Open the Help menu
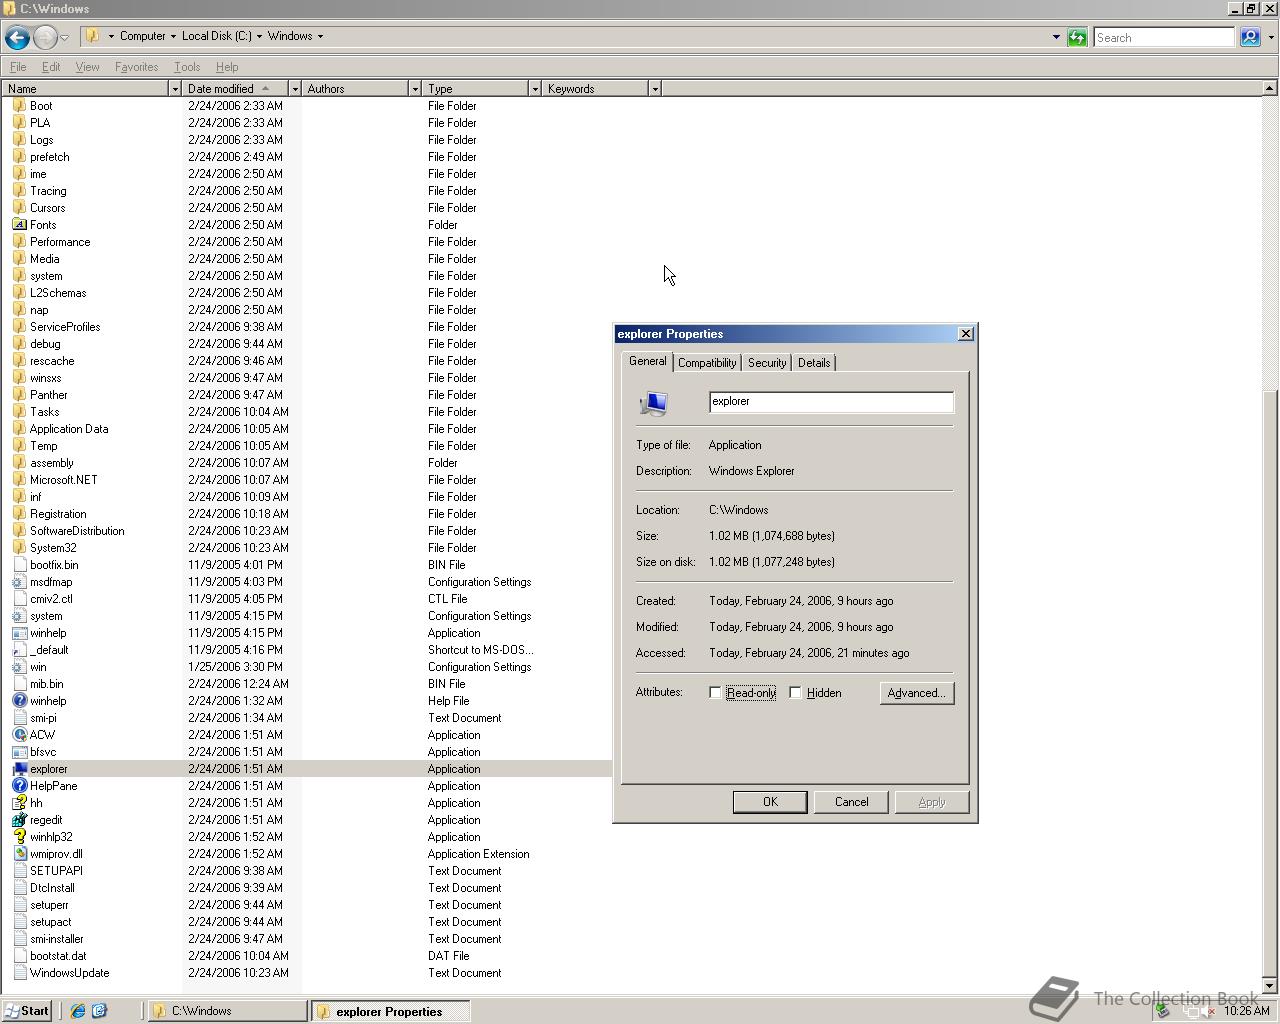Screen dimensions: 1280x1024 pyautogui.click(x=227, y=67)
